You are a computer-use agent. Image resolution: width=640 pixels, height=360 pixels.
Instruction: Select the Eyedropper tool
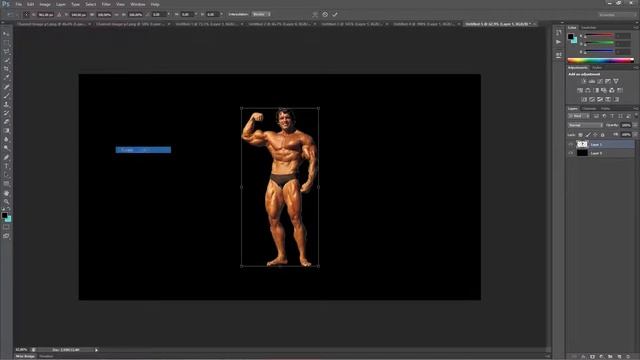tap(6, 78)
